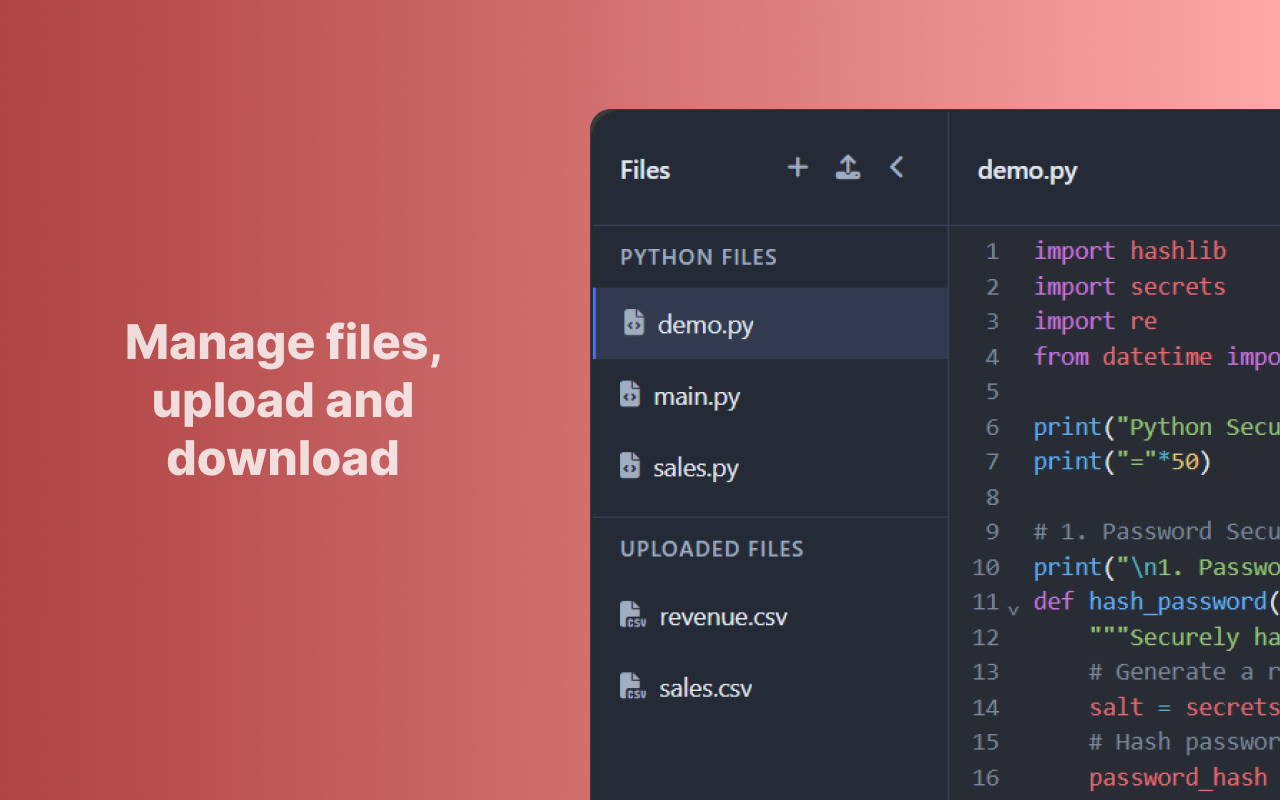
Task: Open the sales.py file
Action: tap(697, 467)
